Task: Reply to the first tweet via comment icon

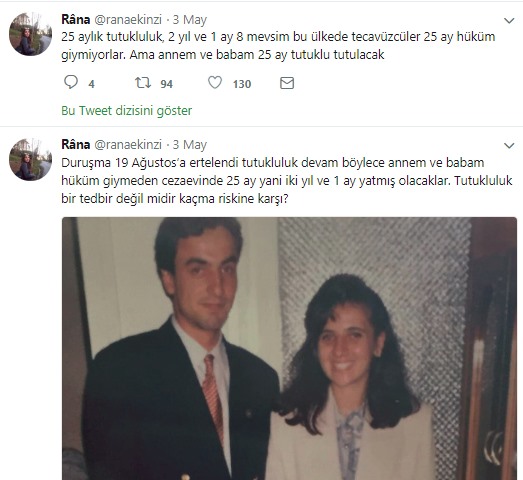Action: [x=71, y=82]
